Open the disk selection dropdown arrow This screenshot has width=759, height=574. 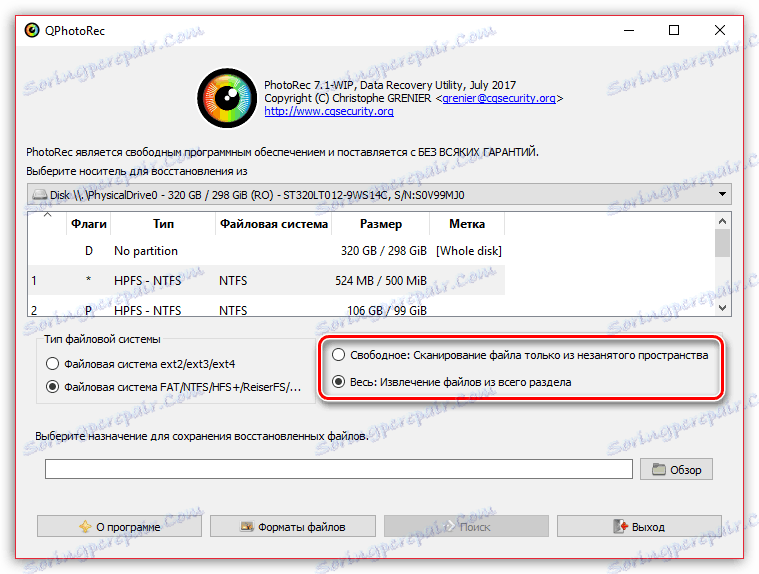point(722,194)
